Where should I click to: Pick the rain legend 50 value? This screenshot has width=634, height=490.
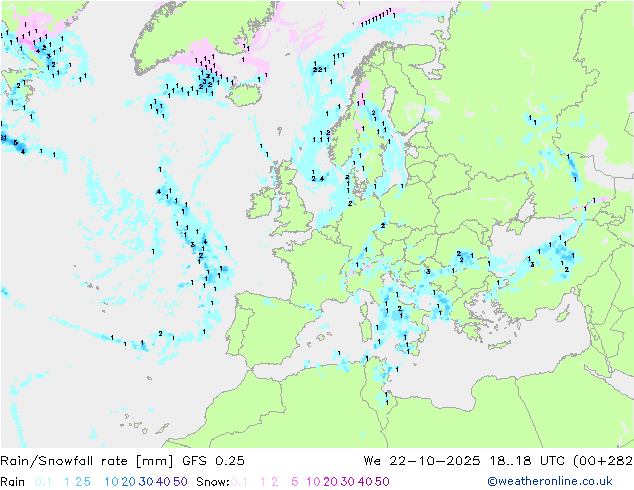(180, 482)
